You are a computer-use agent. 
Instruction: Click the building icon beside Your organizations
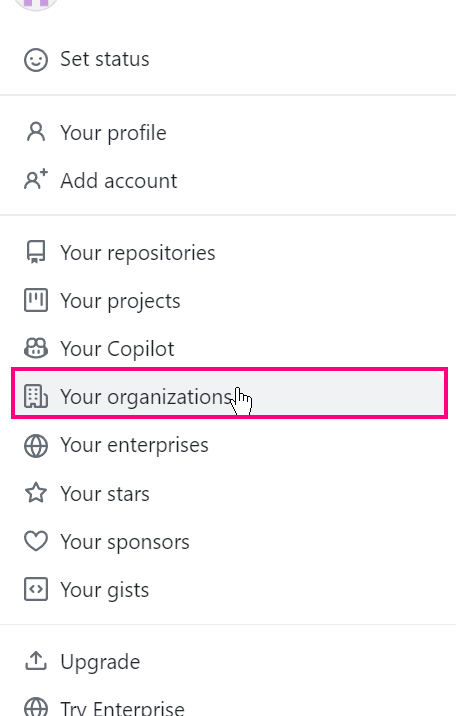click(x=36, y=396)
